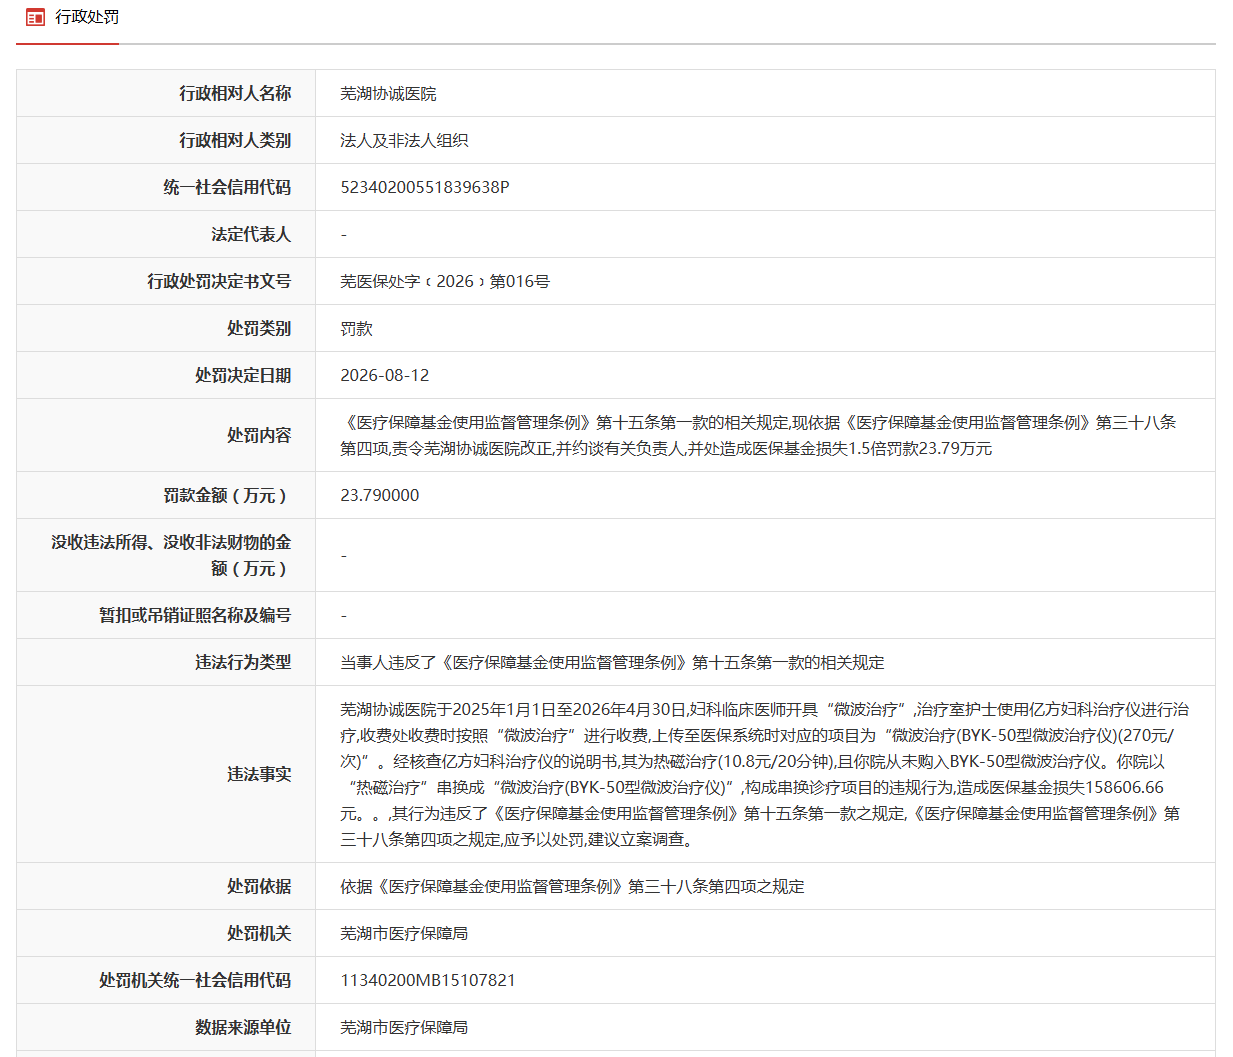1233x1057 pixels.
Task: Select the 处罚依据 value citing 第三十八条第四项
Action: [572, 886]
